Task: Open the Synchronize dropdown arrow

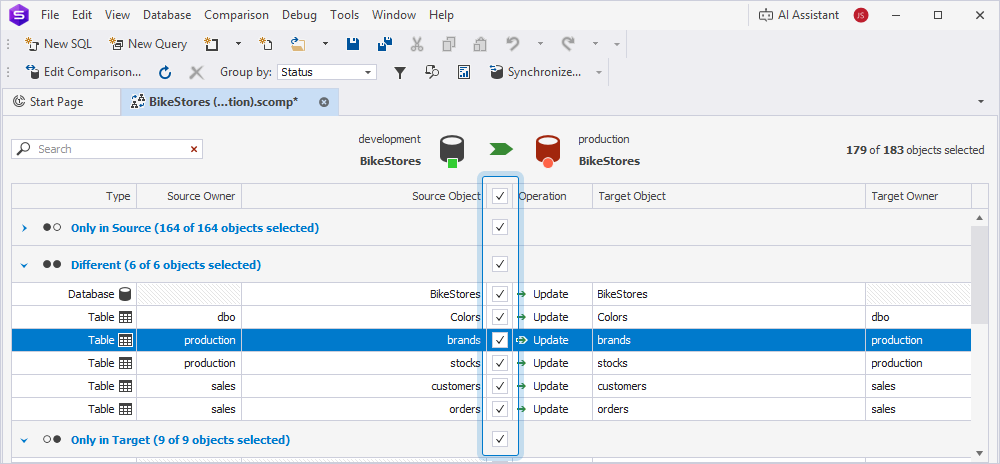Action: point(599,72)
